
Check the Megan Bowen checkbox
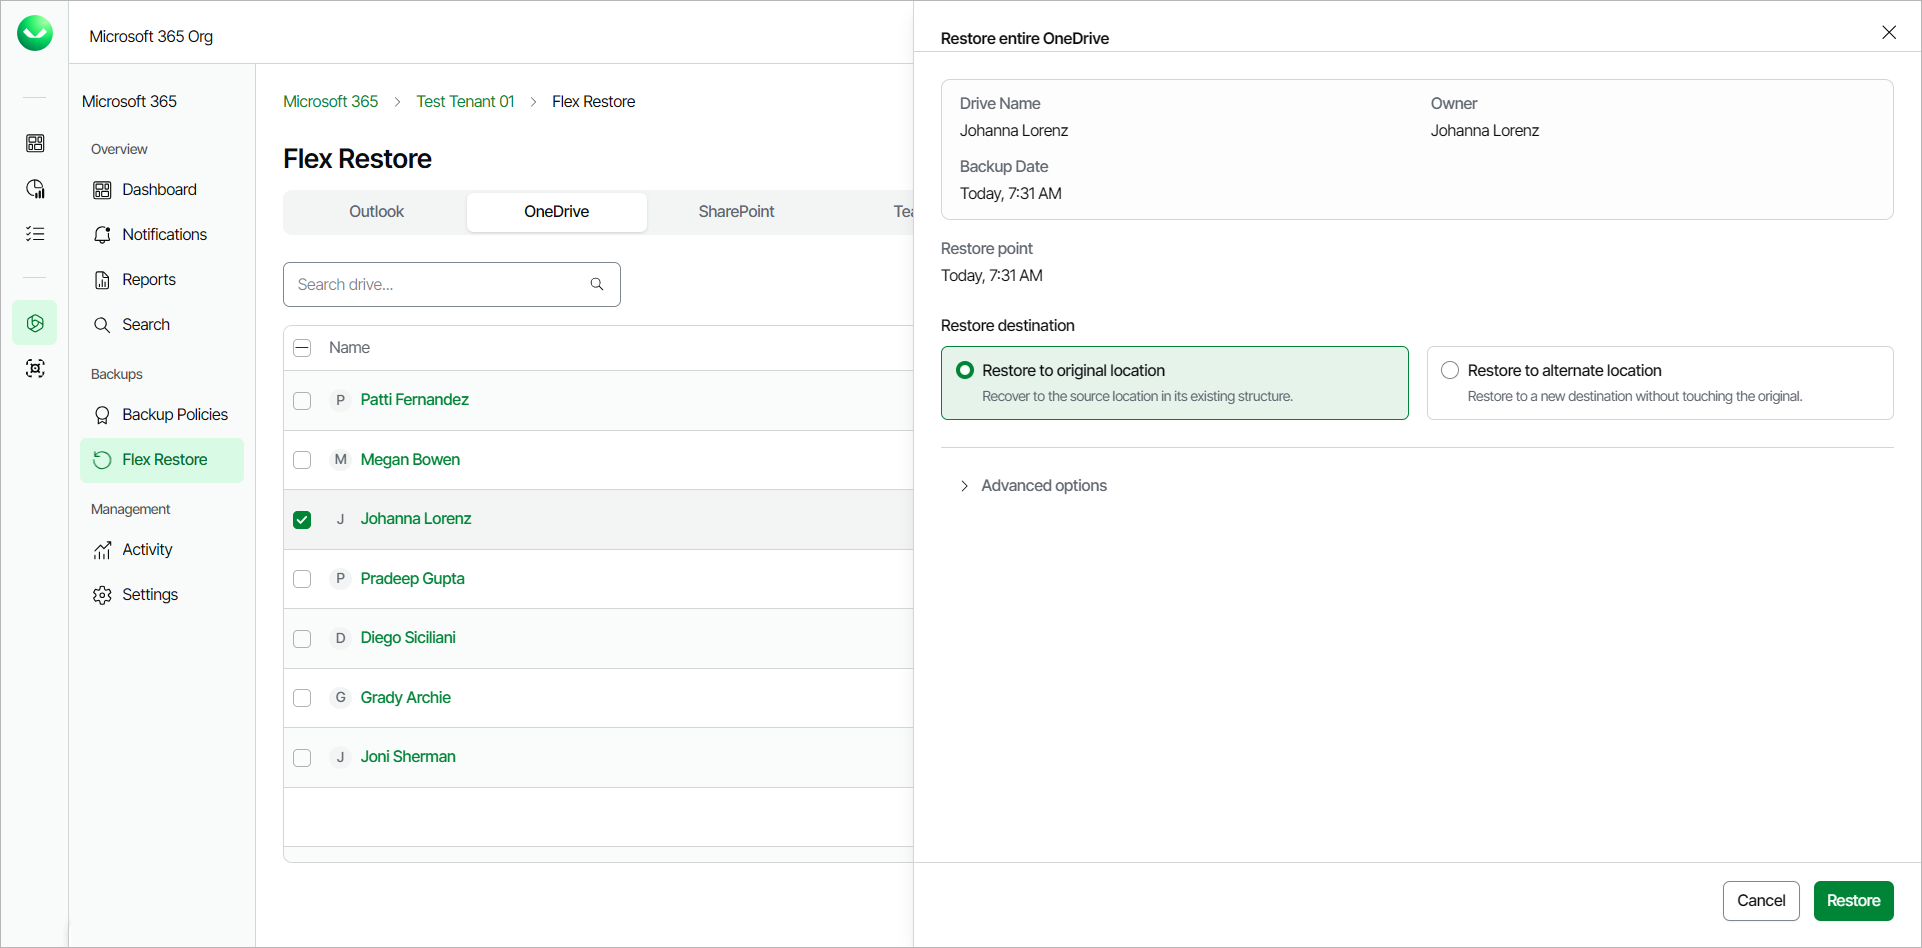click(x=302, y=460)
